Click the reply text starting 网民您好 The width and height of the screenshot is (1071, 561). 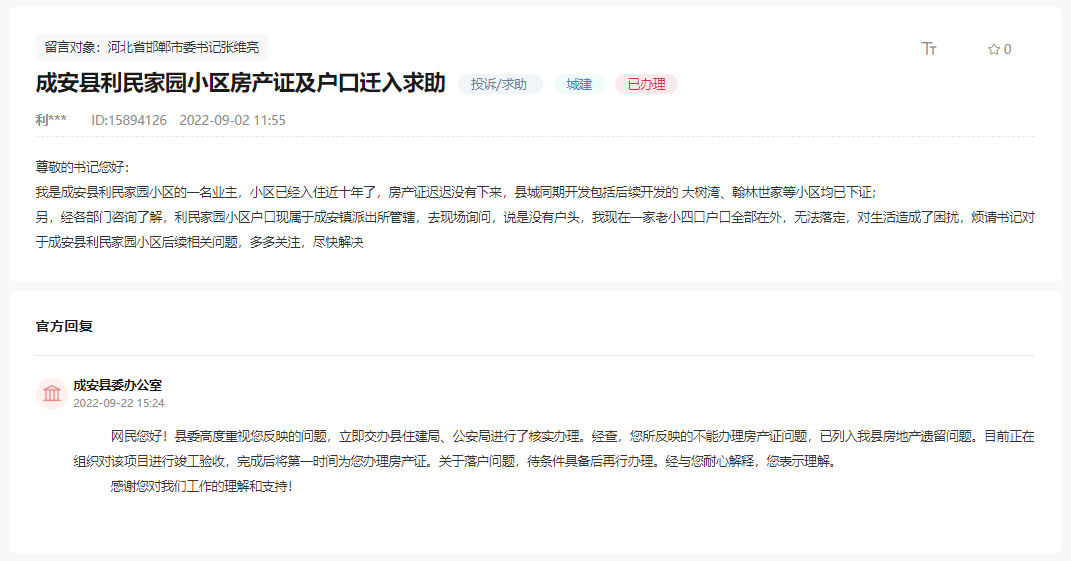(554, 448)
